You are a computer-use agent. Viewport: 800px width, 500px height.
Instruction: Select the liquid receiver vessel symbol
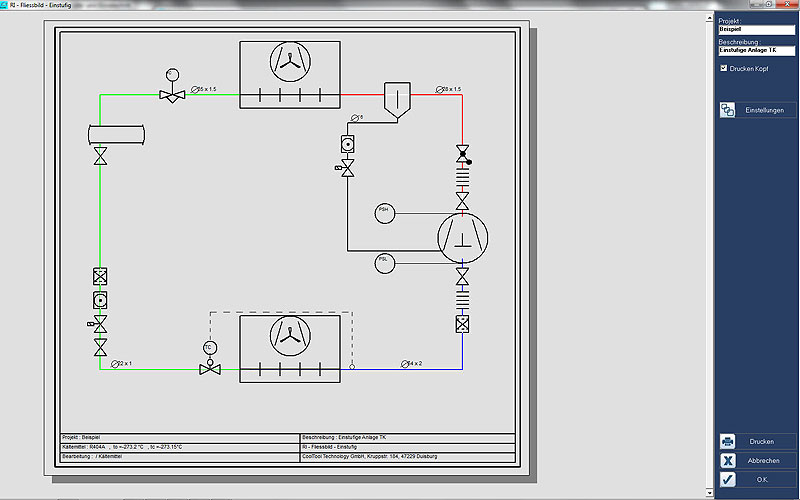tap(116, 133)
